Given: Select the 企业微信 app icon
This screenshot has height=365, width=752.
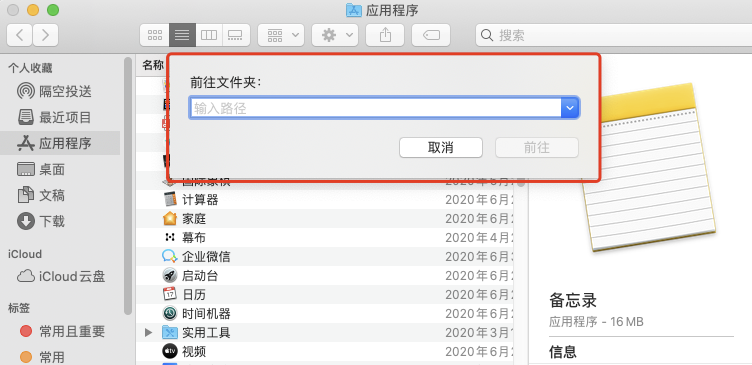Looking at the screenshot, I should (x=170, y=257).
